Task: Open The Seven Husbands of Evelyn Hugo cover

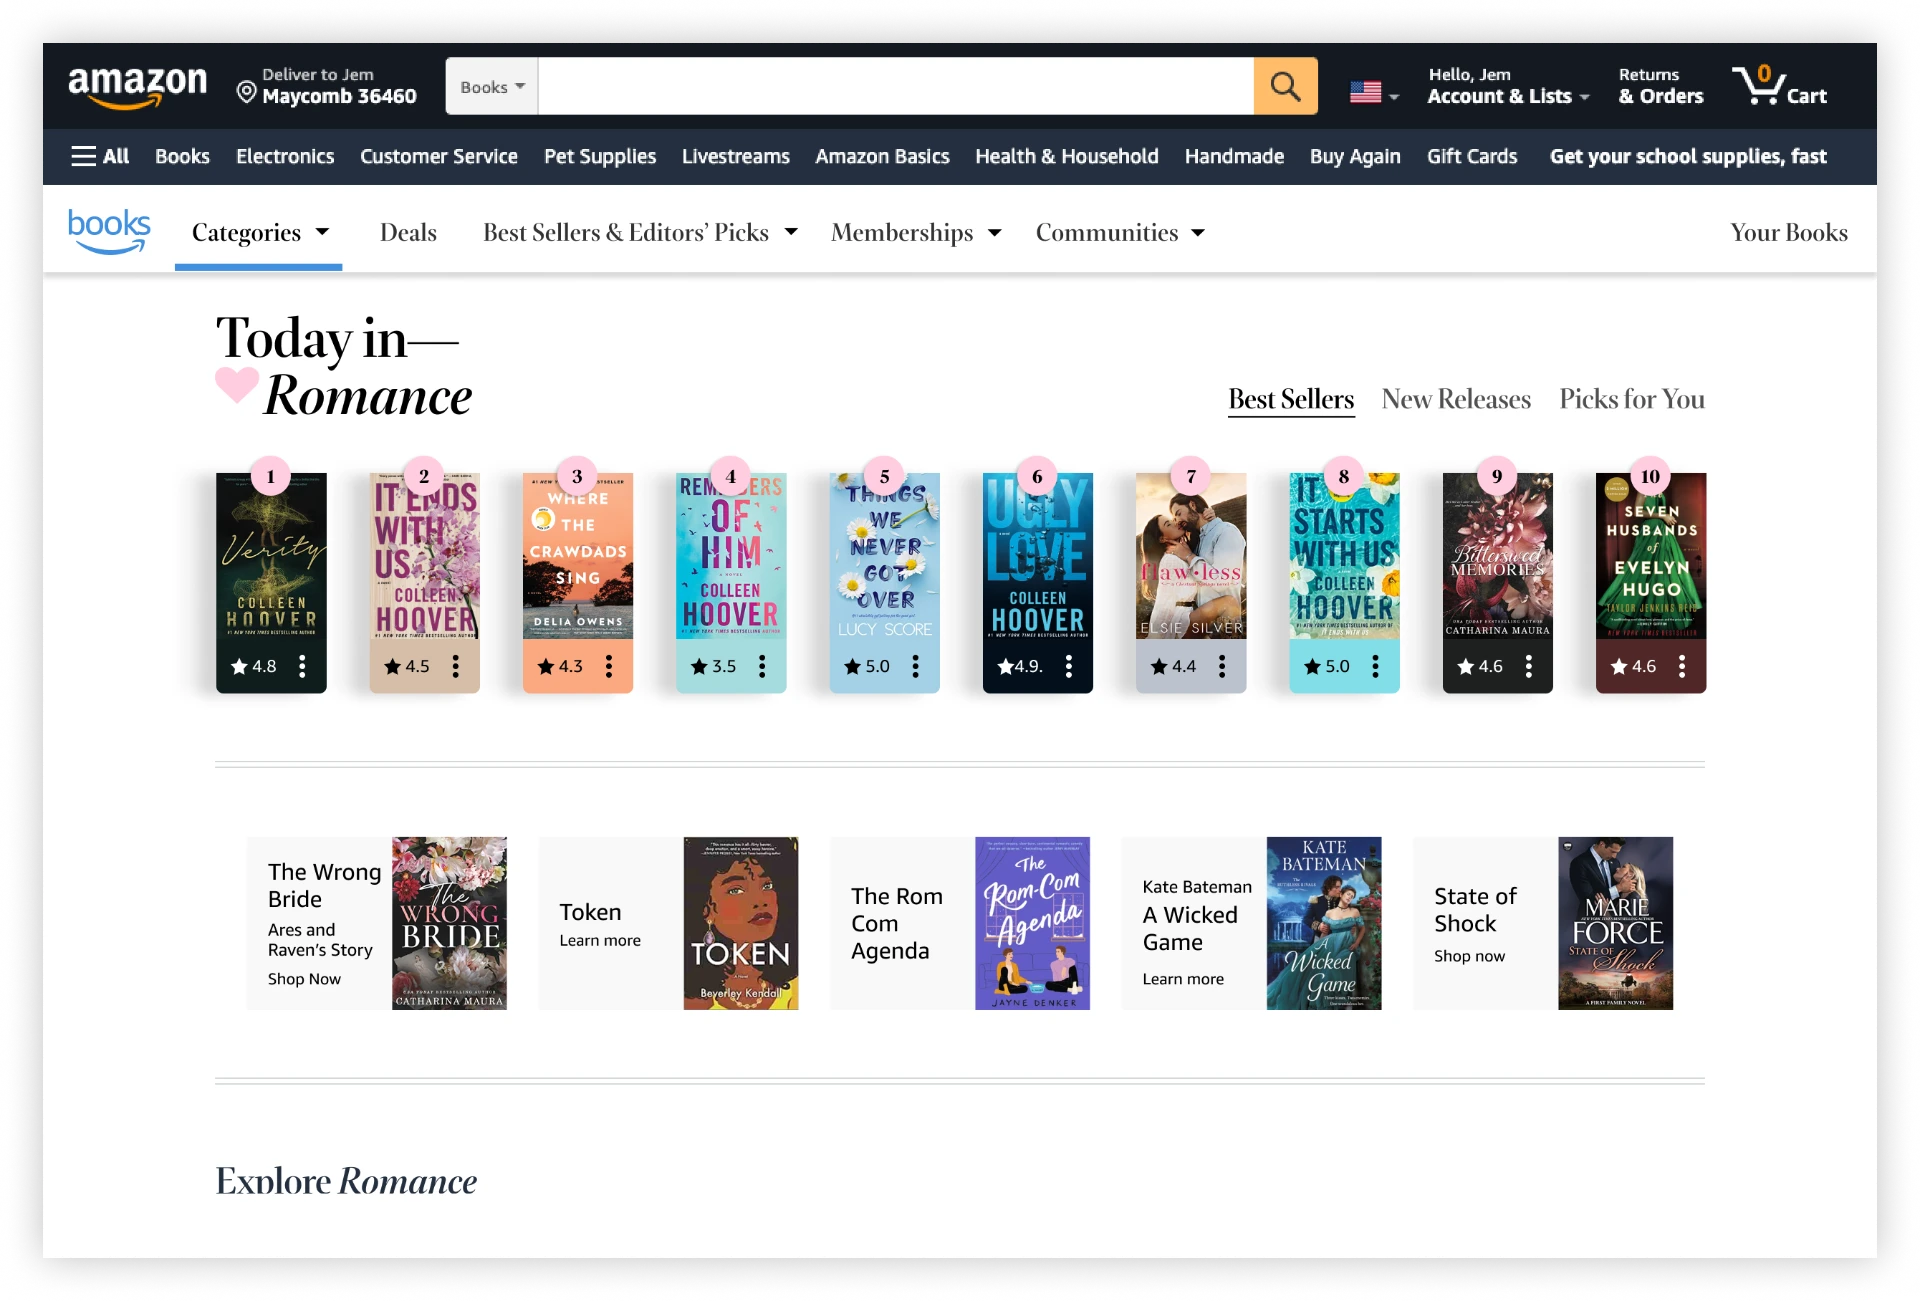Action: click(1651, 556)
